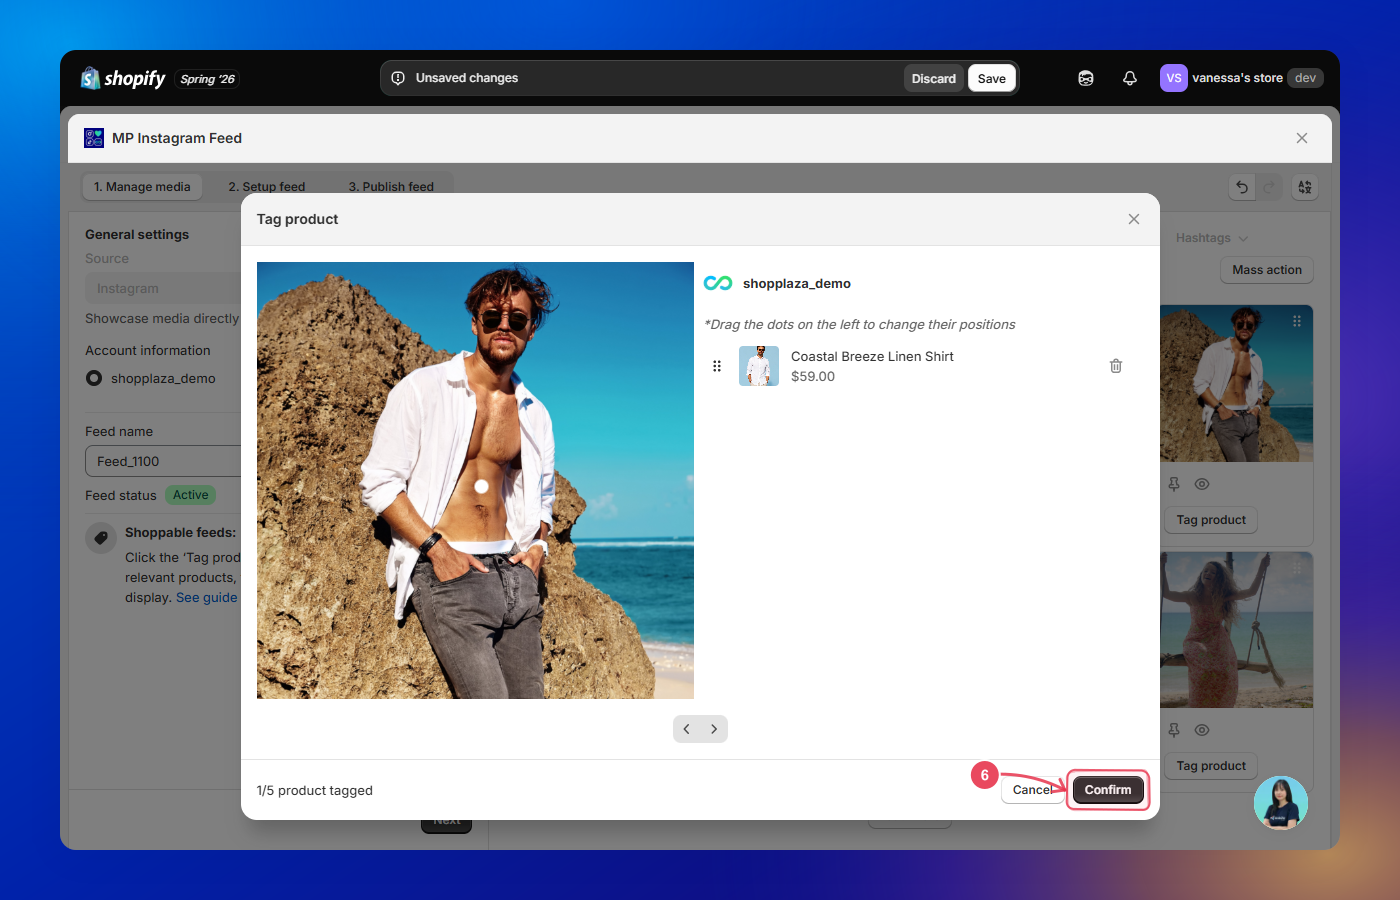Close the Tag product dialog

pyautogui.click(x=1134, y=219)
